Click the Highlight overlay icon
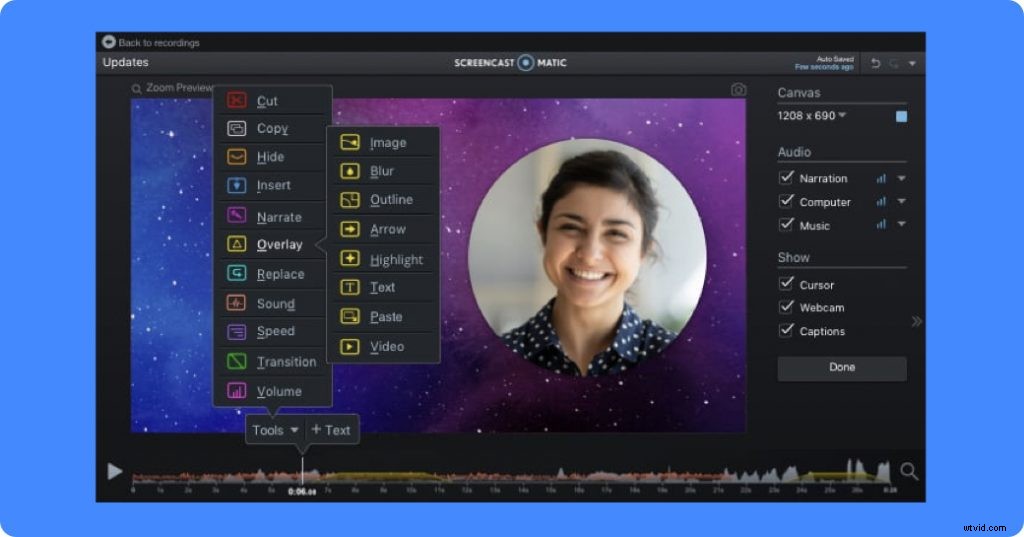1024x537 pixels. click(x=350, y=258)
